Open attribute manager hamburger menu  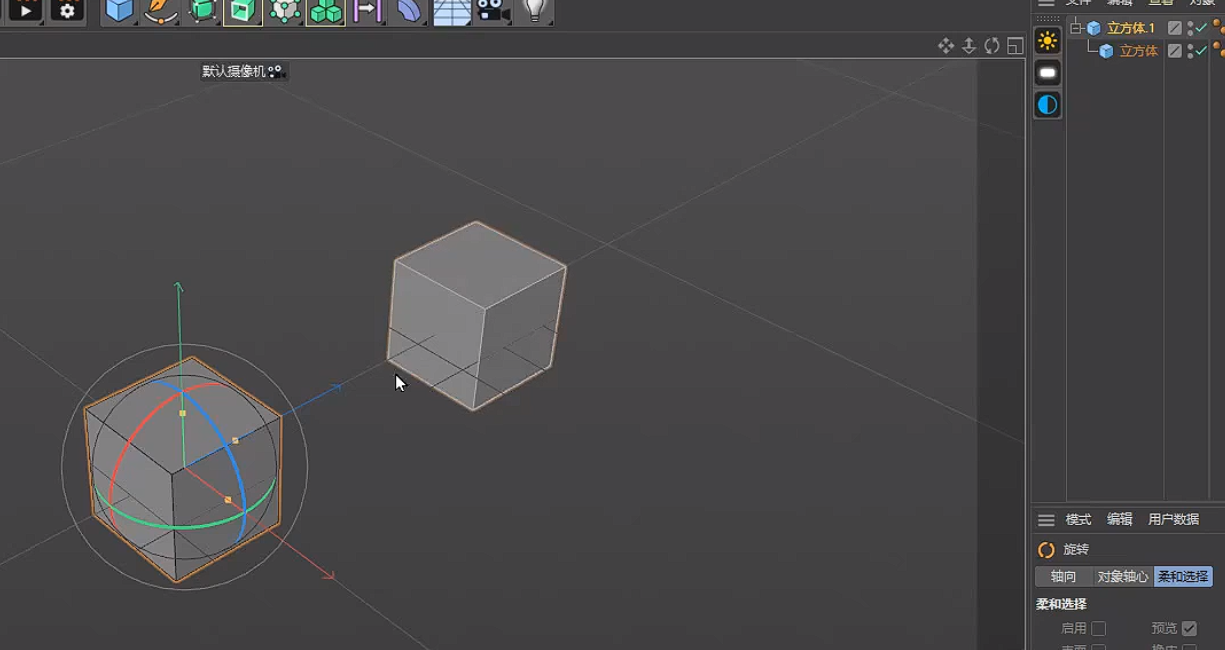coord(1046,520)
